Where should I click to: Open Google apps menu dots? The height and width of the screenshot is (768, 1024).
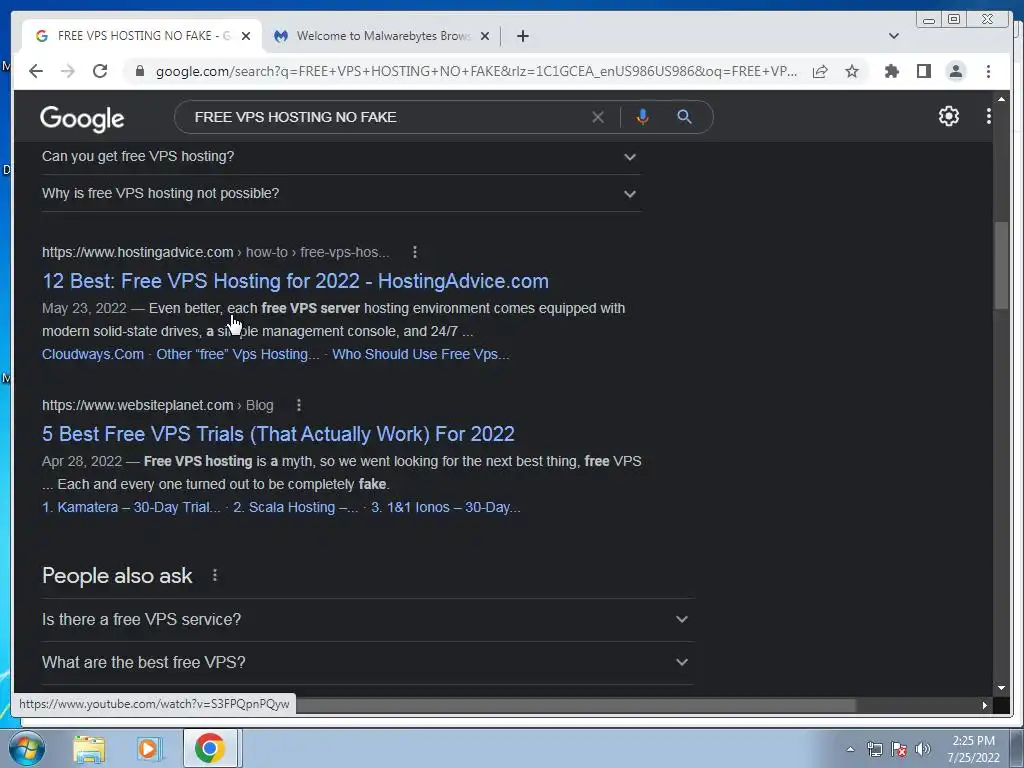tap(989, 116)
